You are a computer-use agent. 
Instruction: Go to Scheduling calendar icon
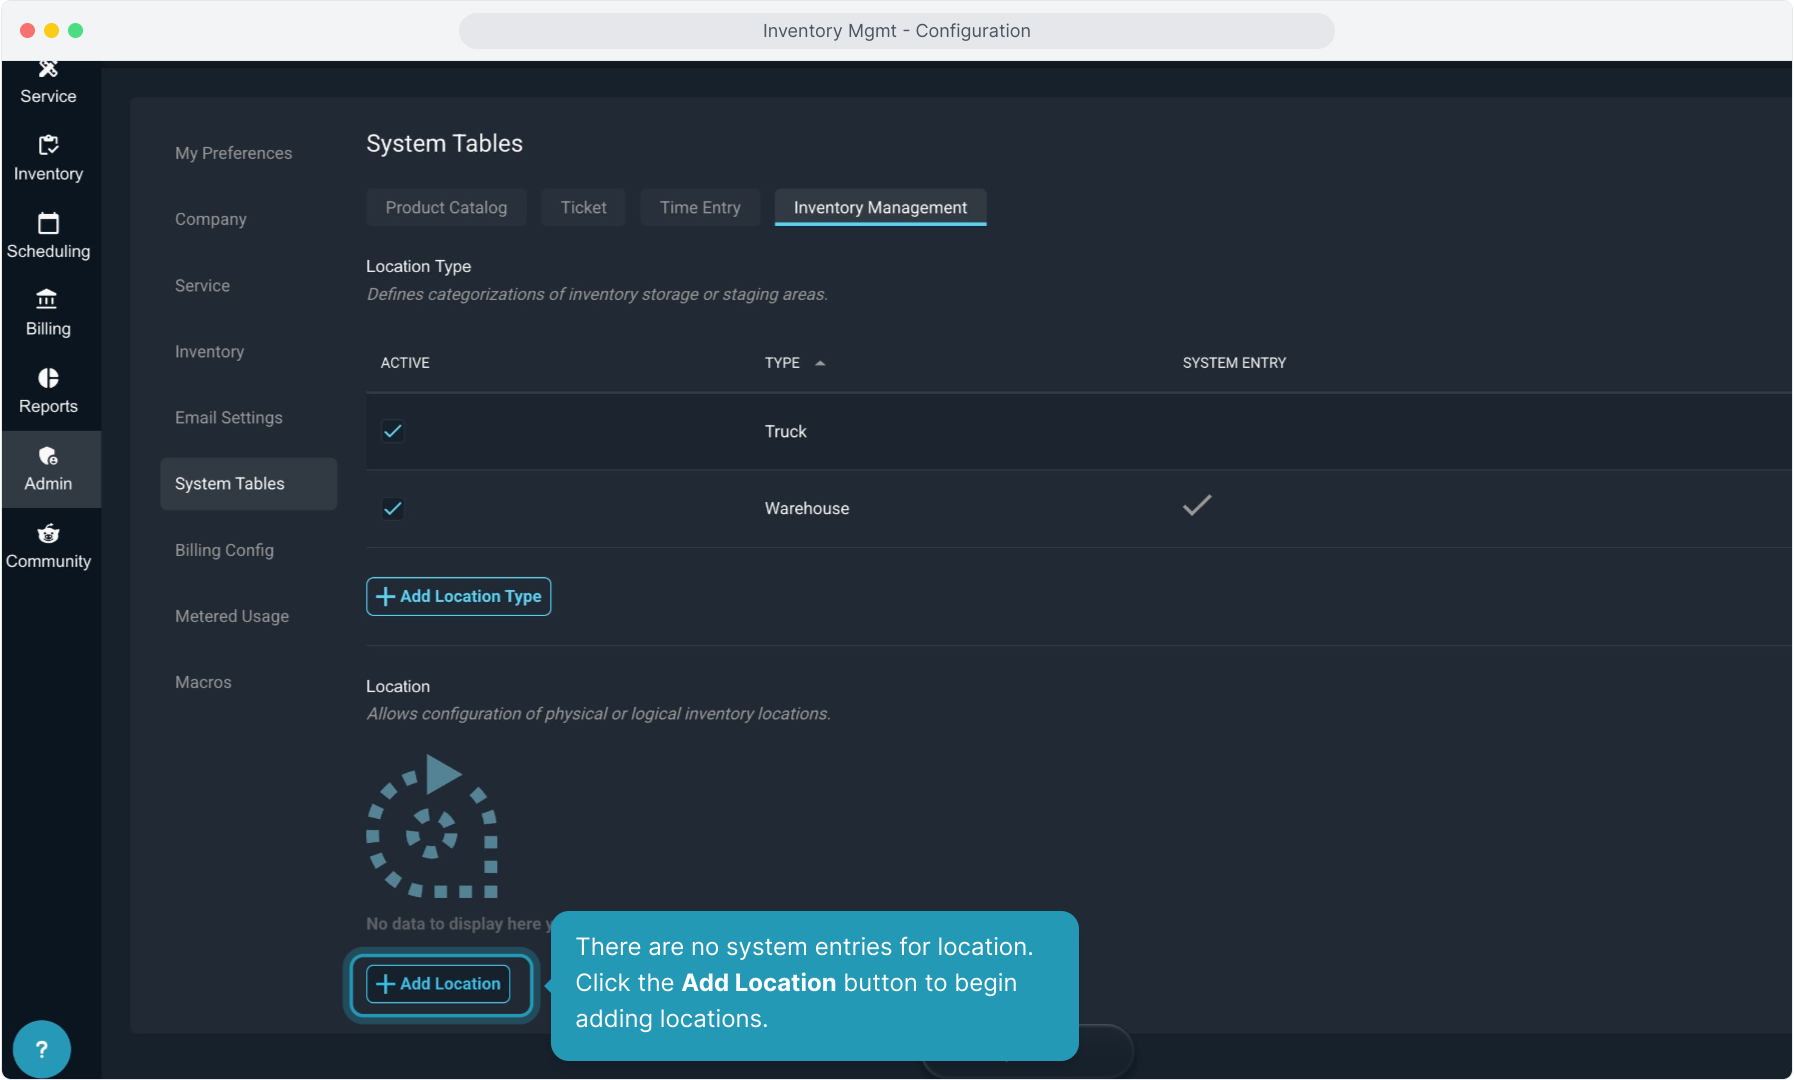click(48, 224)
